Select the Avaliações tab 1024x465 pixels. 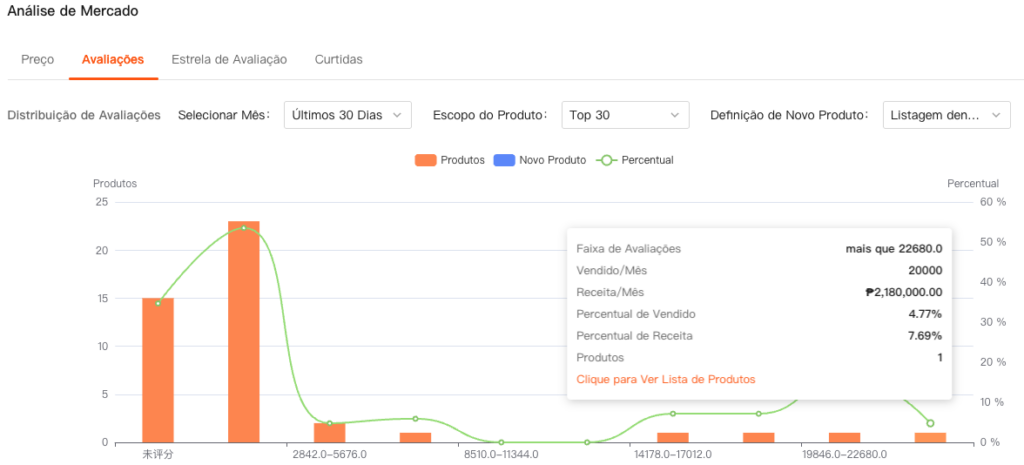113,59
